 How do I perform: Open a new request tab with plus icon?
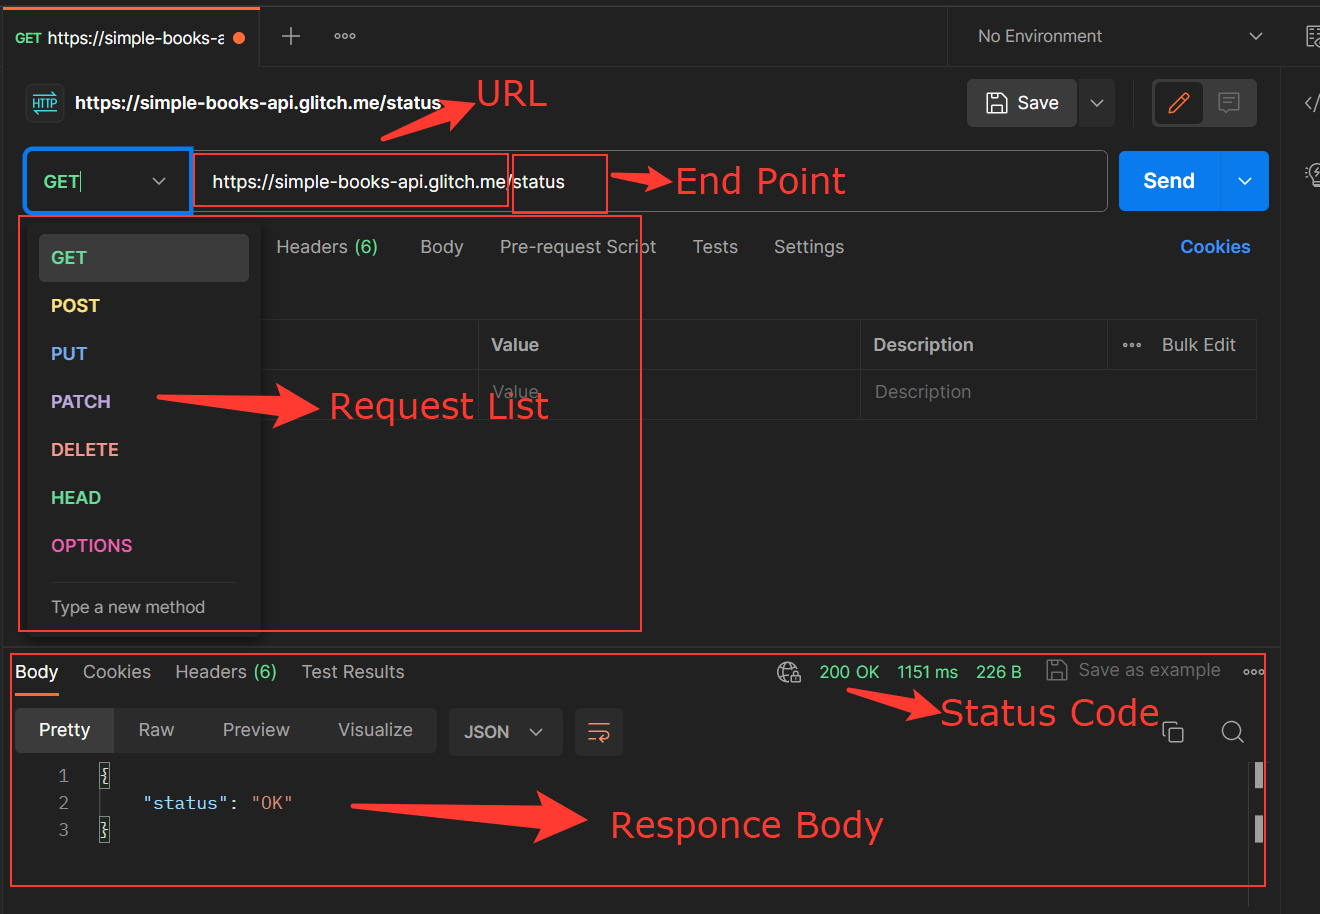[x=291, y=37]
